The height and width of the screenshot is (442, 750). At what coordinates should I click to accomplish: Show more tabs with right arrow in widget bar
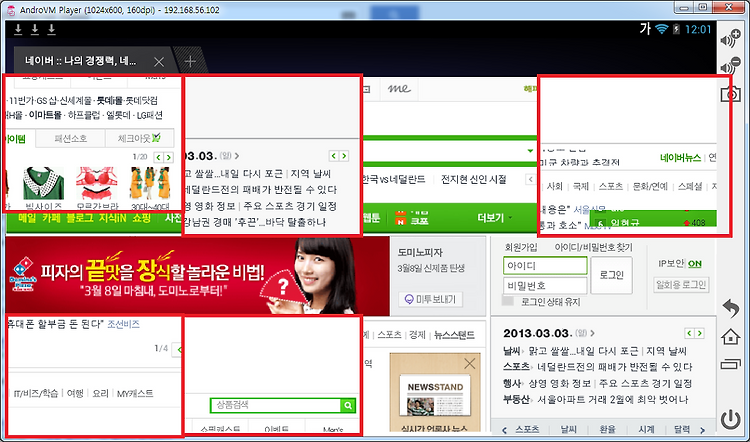703,430
